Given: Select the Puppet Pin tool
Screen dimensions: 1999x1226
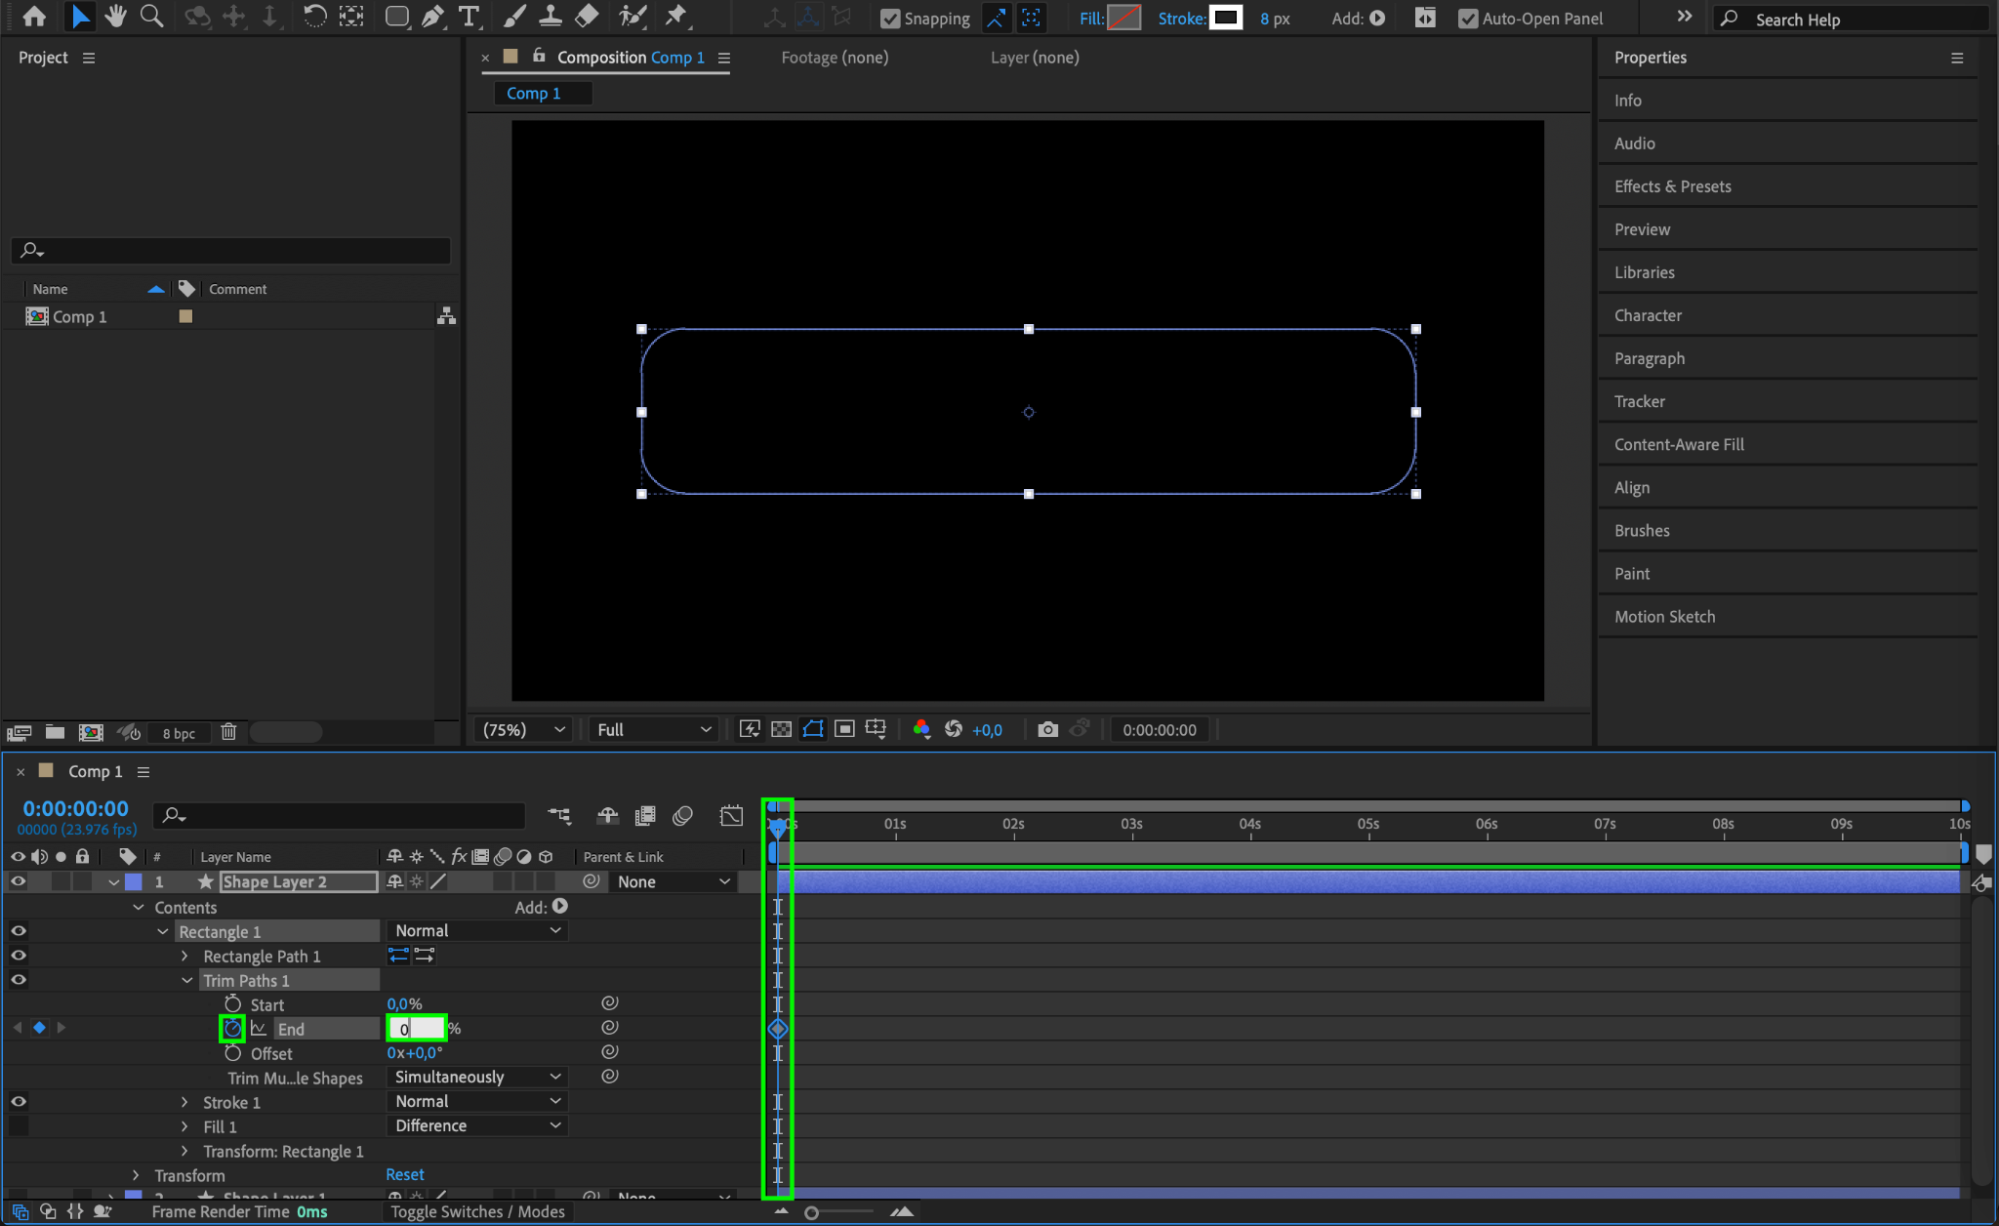Looking at the screenshot, I should point(677,16).
